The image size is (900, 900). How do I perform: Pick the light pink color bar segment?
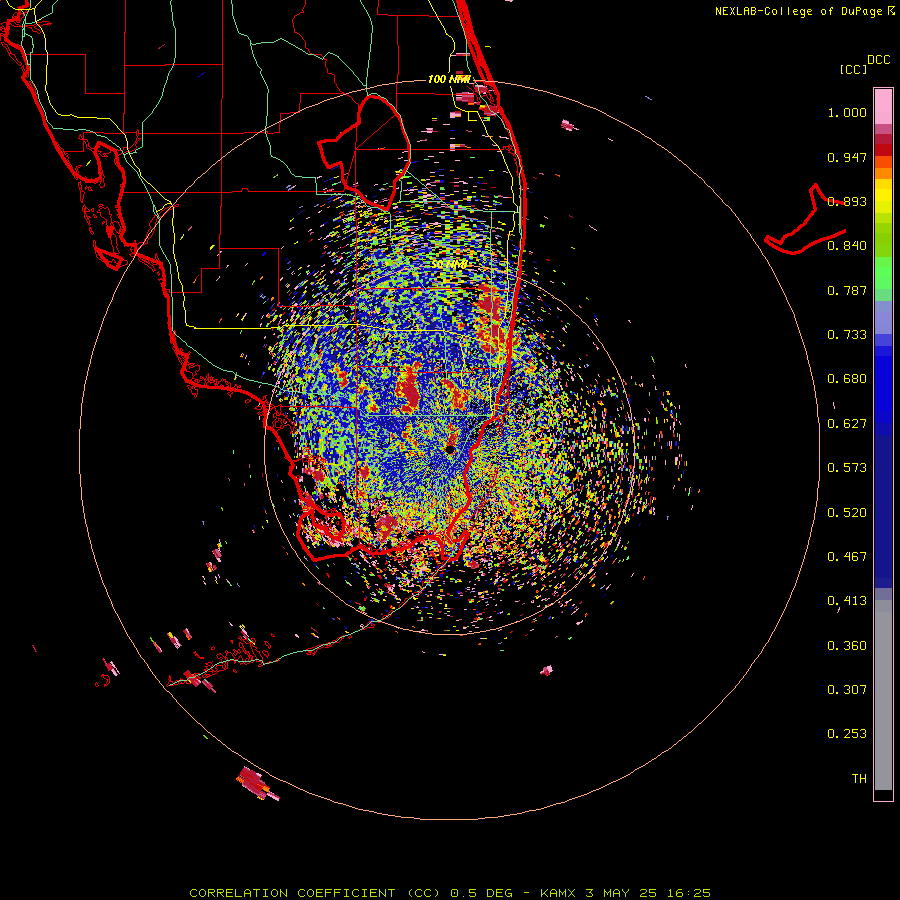pos(883,107)
